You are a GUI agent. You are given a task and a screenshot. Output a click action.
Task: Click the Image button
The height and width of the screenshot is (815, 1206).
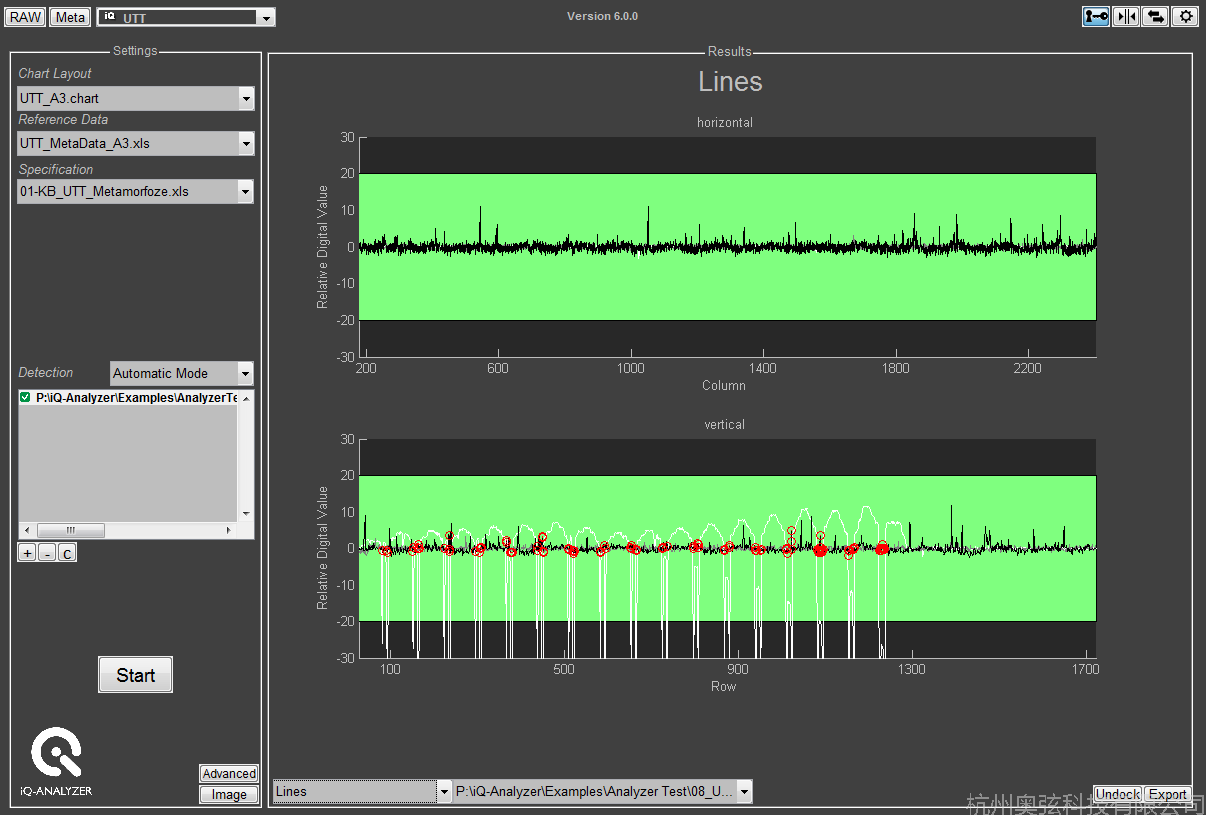pos(229,795)
